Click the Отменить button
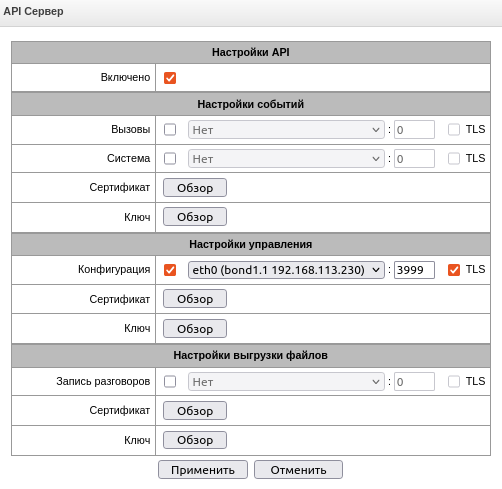Viewport: 502px width, 489px height. [298, 470]
